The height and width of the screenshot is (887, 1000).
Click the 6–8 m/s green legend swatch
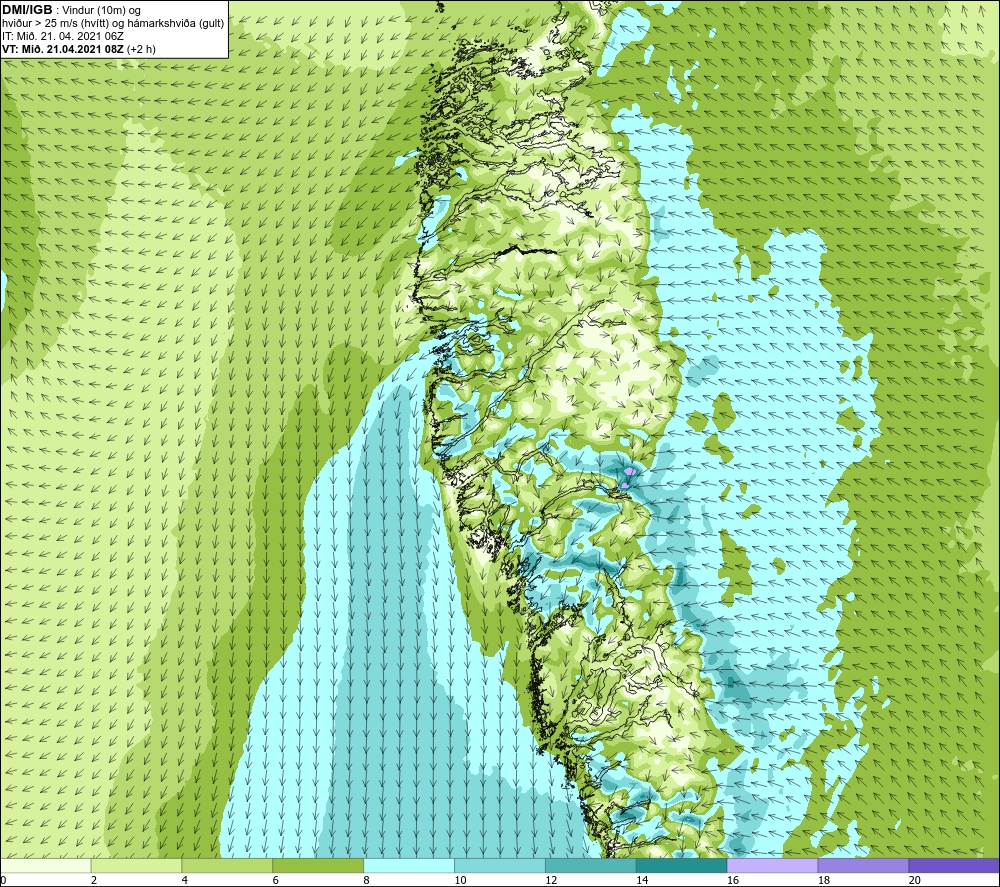pos(318,866)
